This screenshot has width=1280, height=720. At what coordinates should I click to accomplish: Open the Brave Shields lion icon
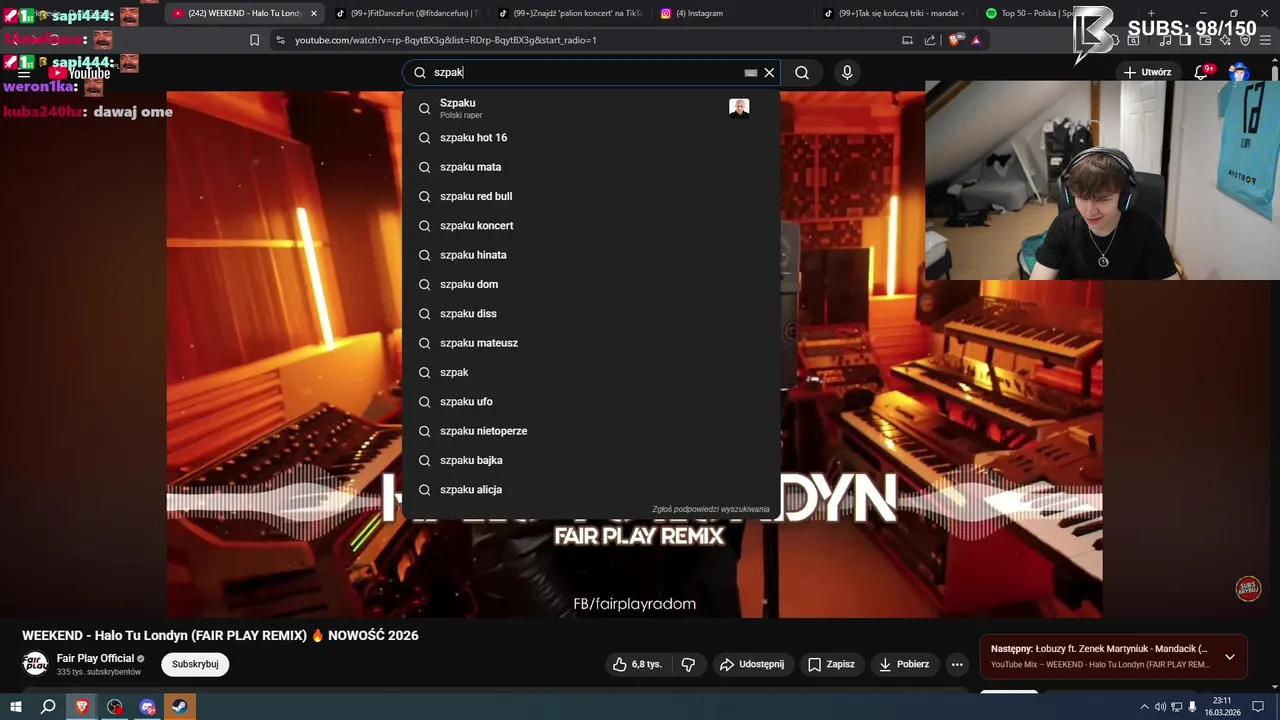pos(954,40)
